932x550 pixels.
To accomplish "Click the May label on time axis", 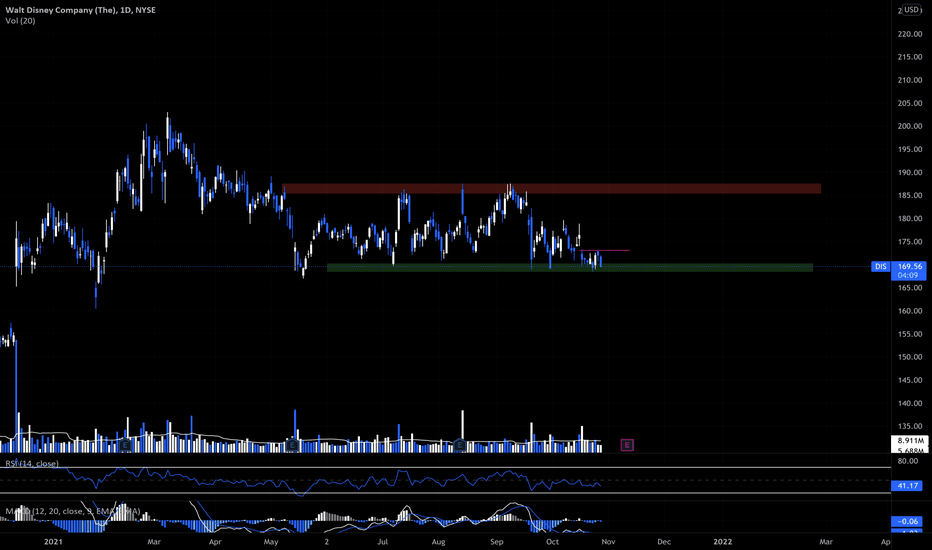I will coord(271,542).
